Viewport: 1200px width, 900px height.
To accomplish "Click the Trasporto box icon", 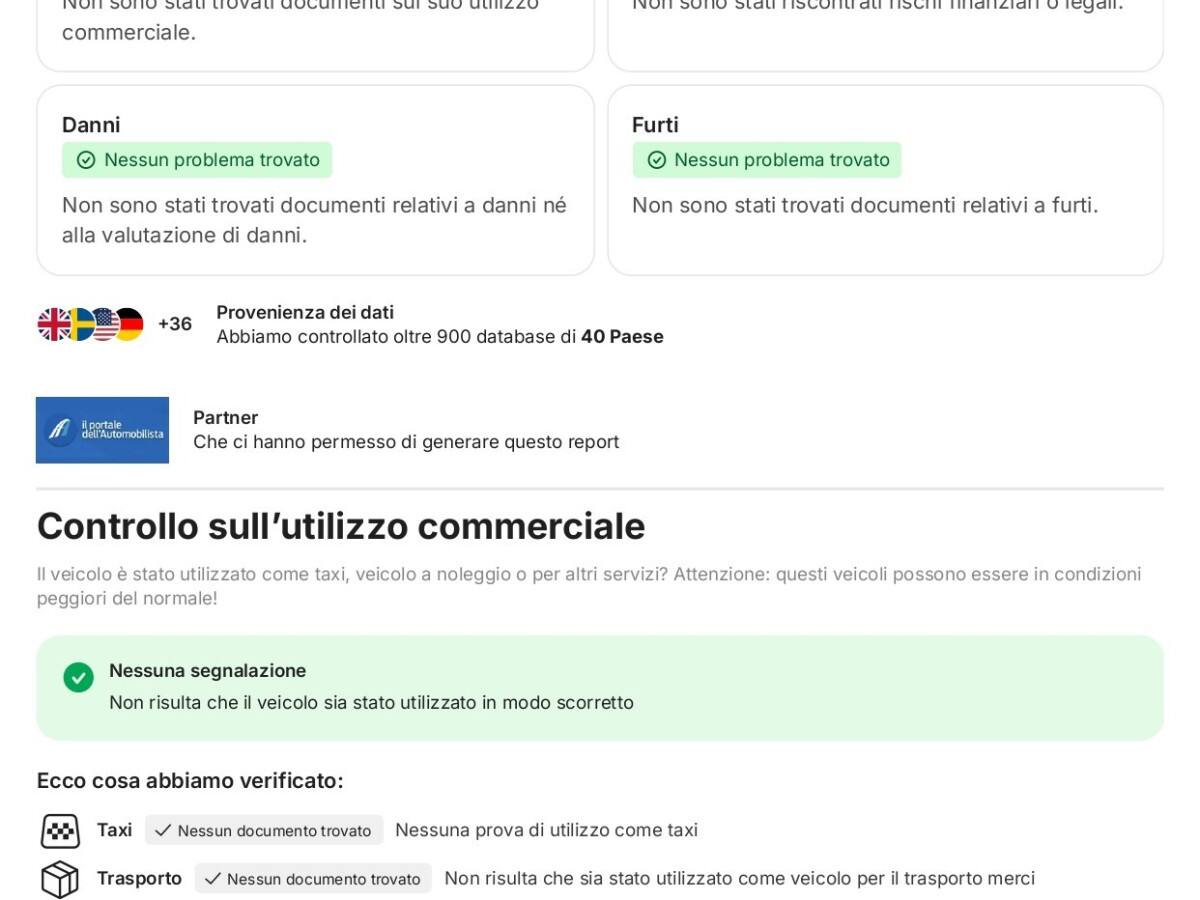I will pos(60,879).
